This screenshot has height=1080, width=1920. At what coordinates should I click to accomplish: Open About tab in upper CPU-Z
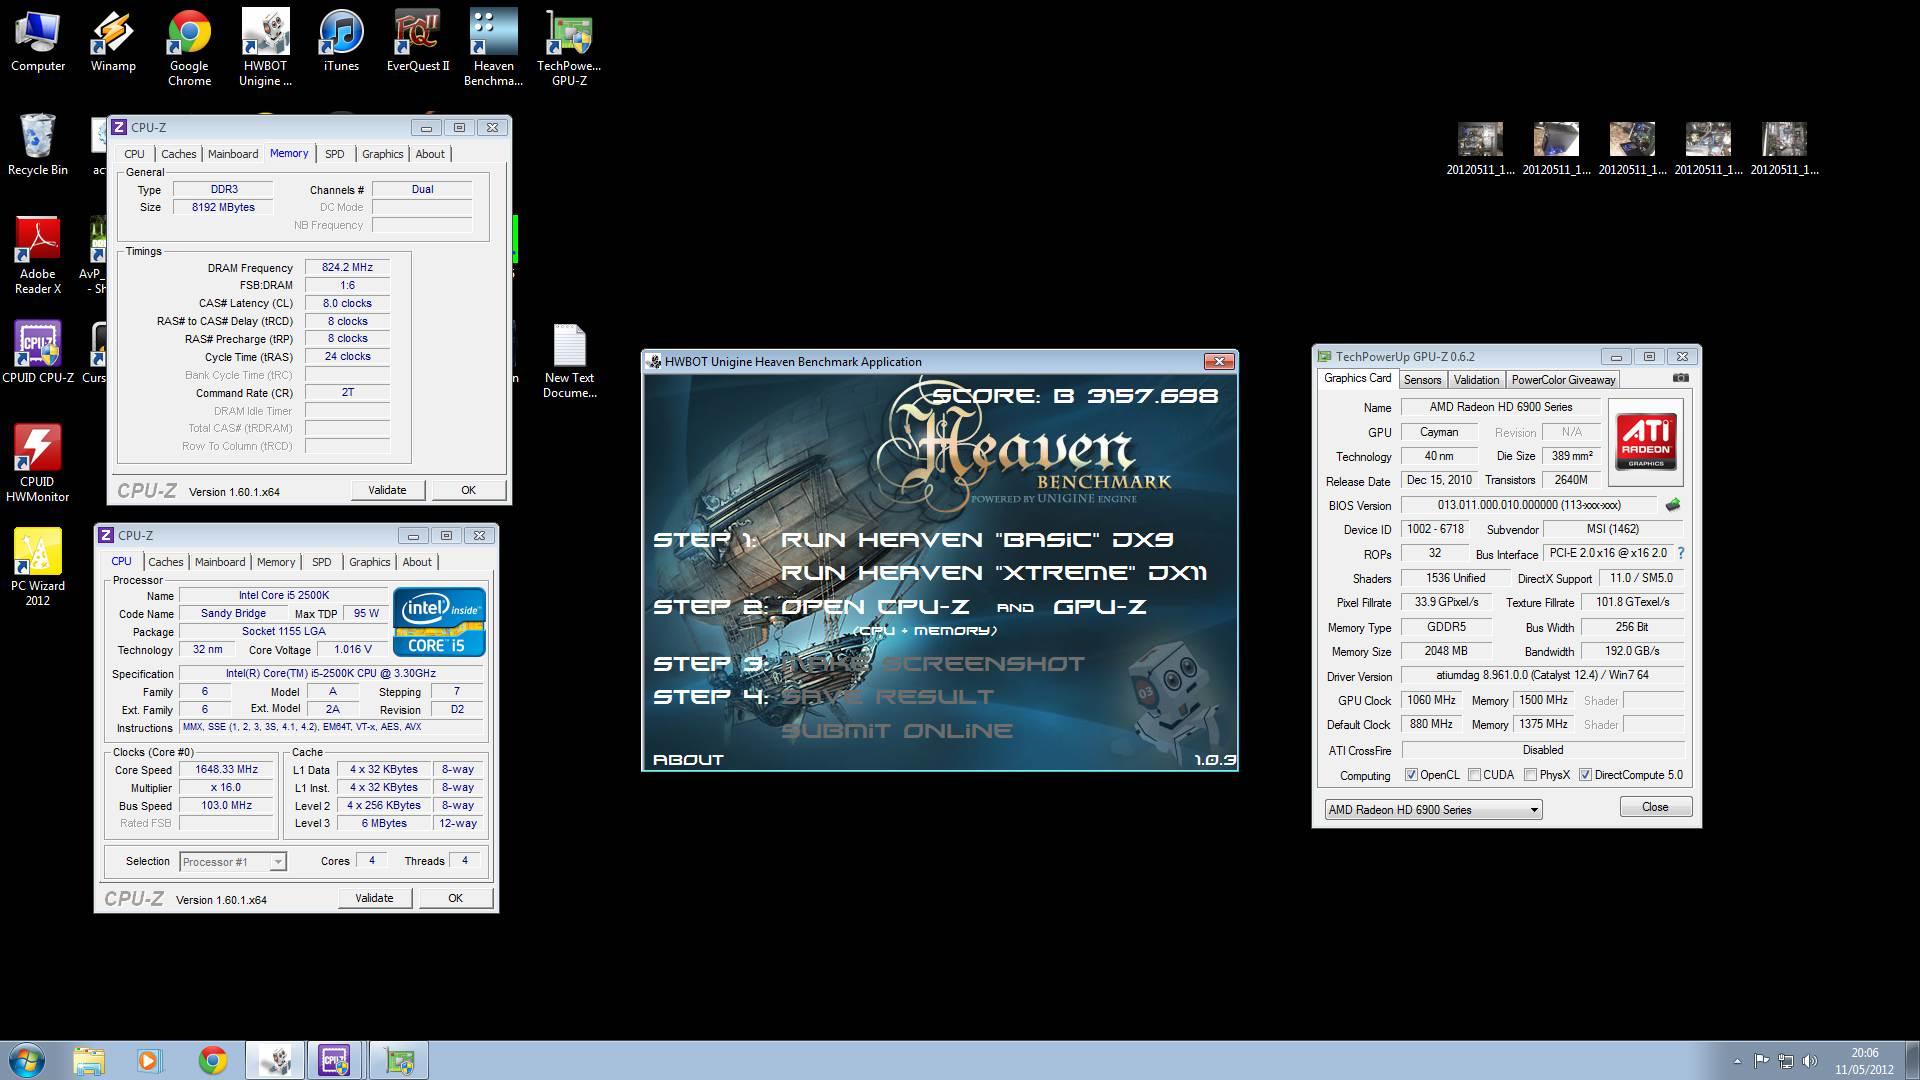click(x=430, y=154)
